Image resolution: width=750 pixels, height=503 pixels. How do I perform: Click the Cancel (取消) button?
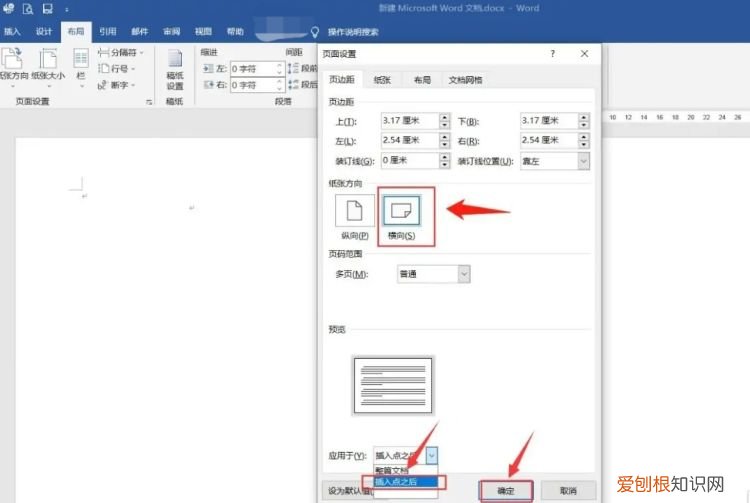[x=568, y=491]
